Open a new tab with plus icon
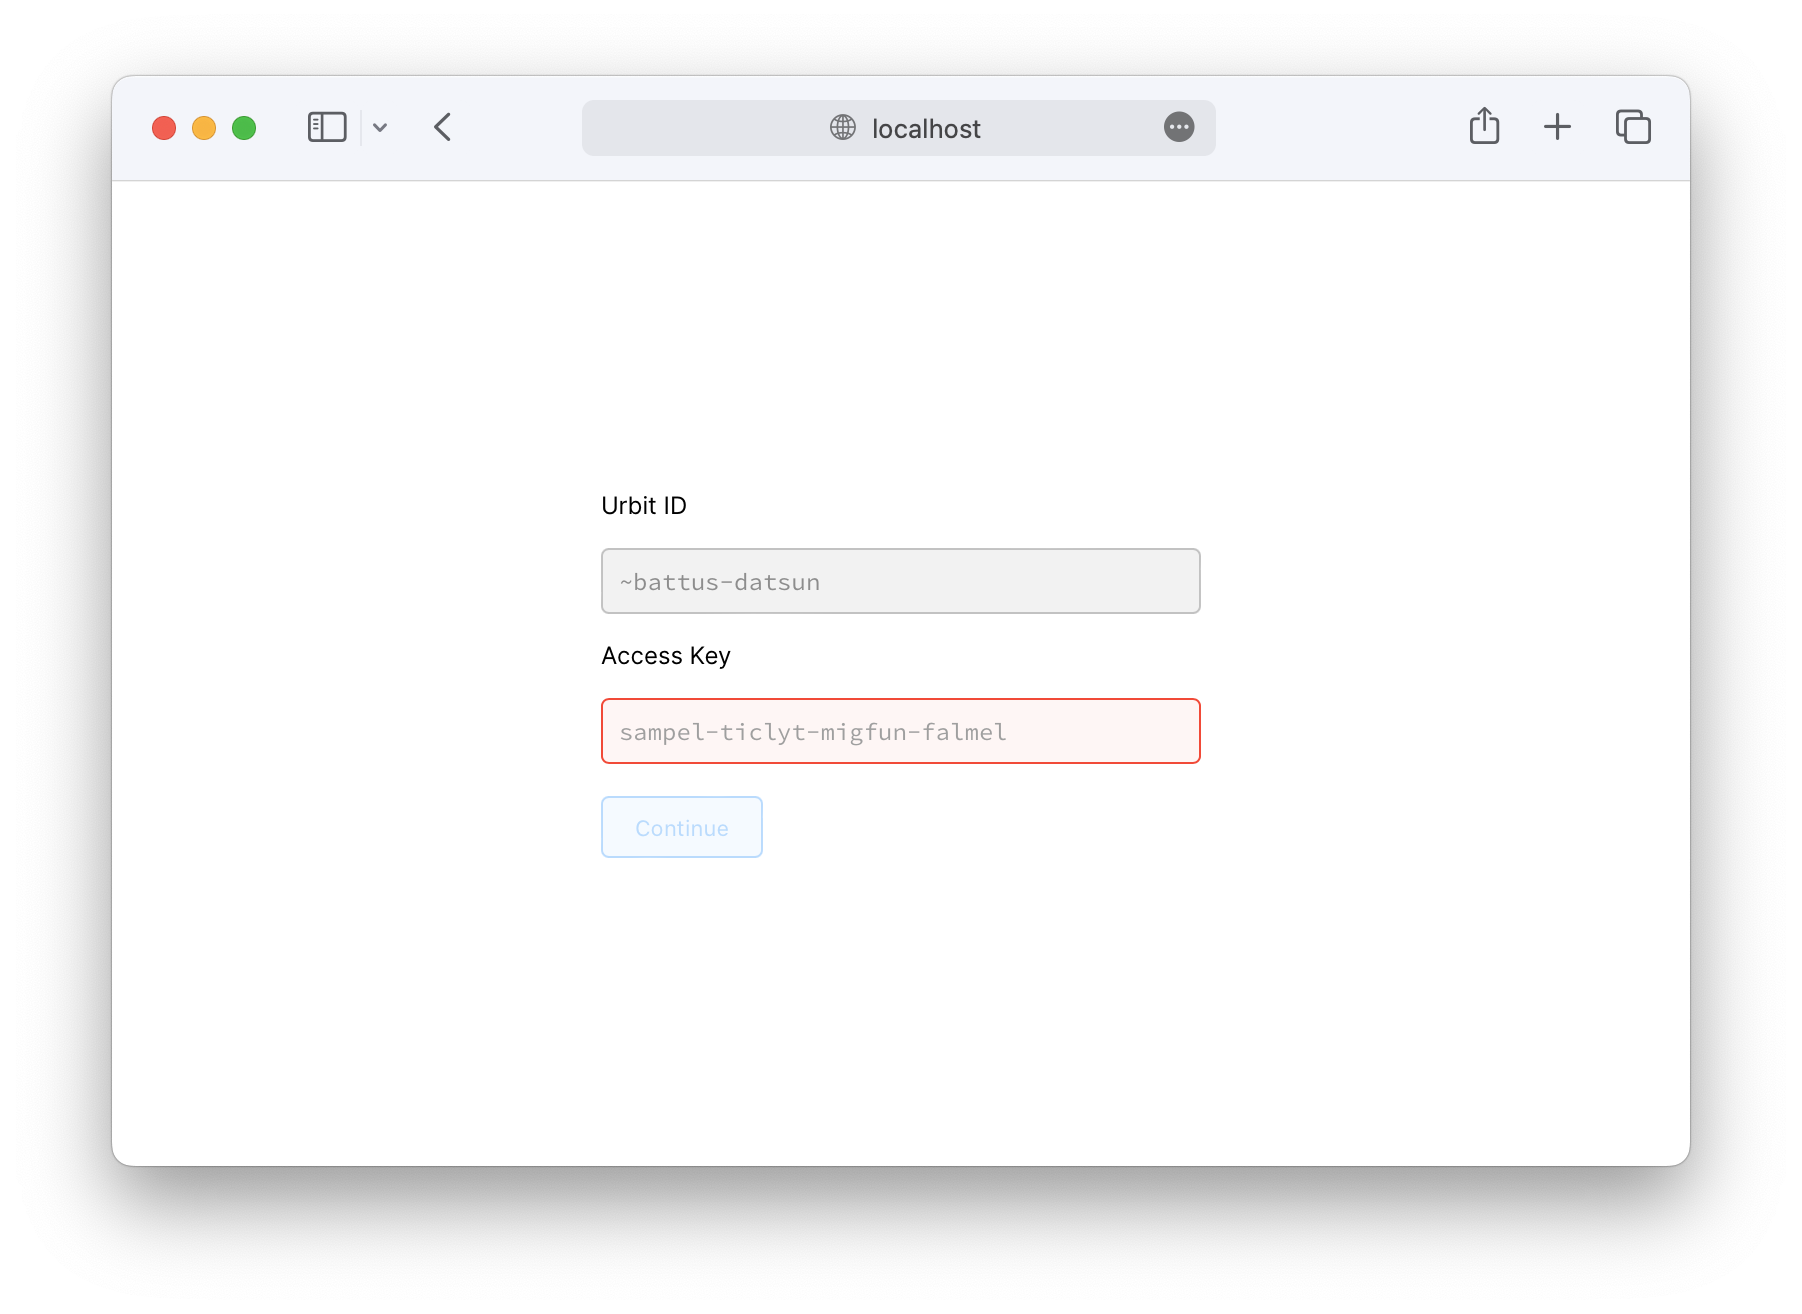The height and width of the screenshot is (1314, 1802). point(1557,127)
